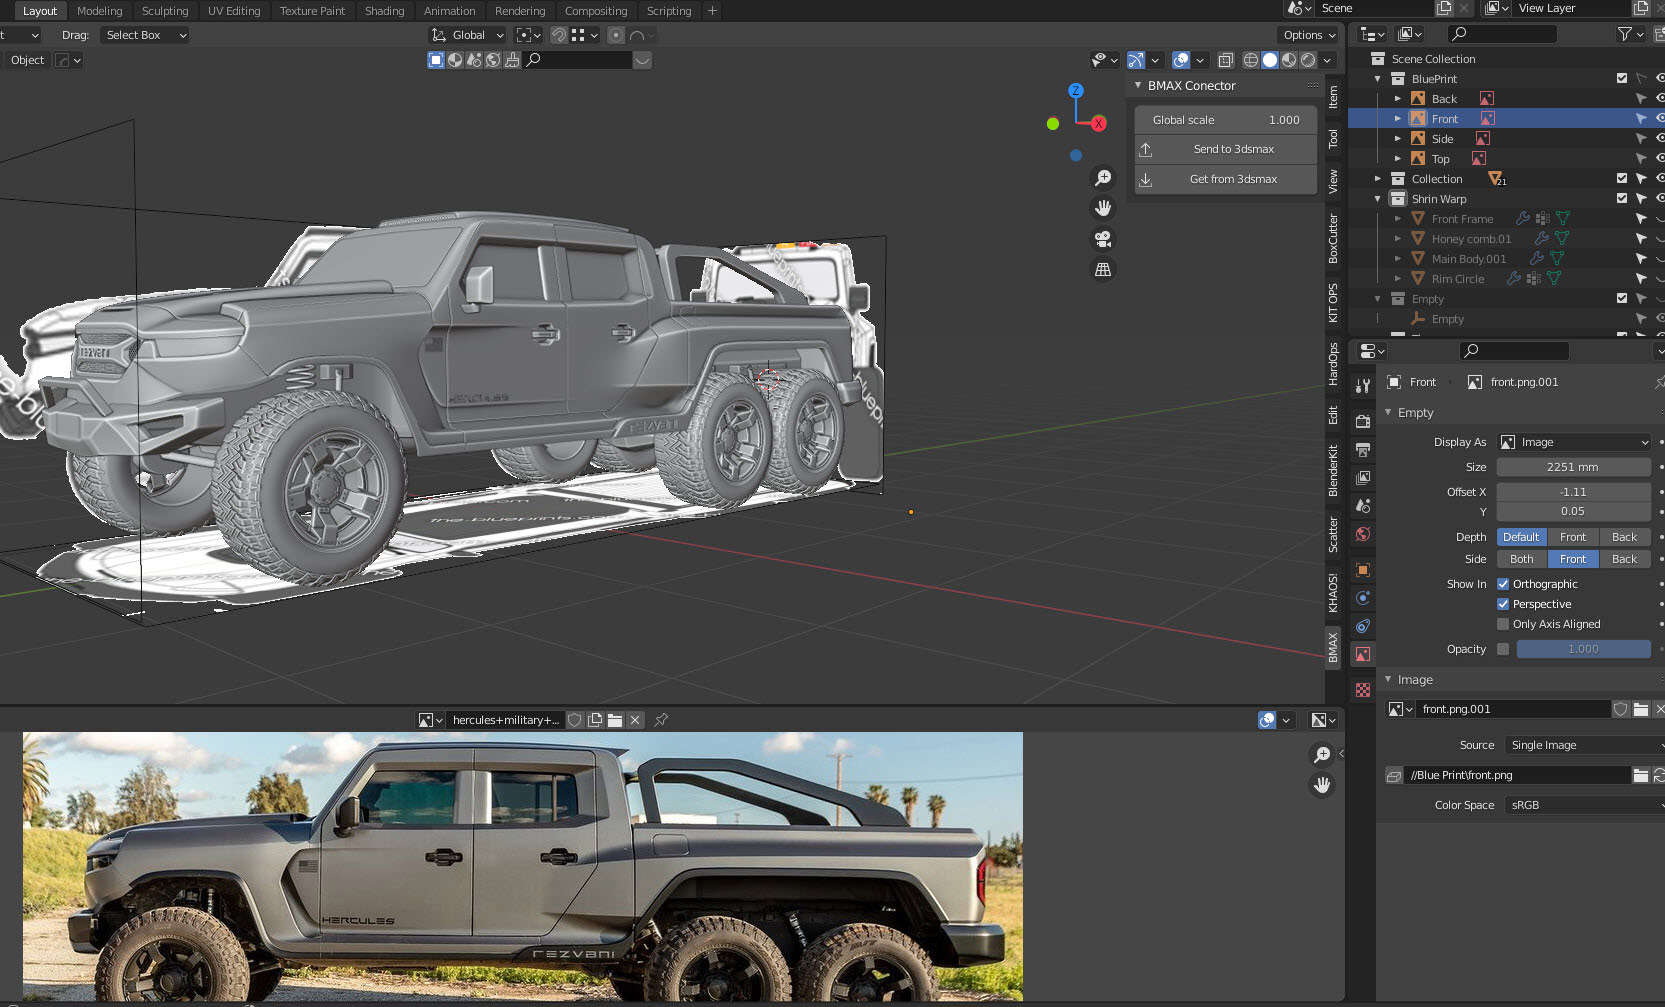Switch to the UV Editing workspace tab
Viewport: 1665px width, 1007px height.
(234, 11)
